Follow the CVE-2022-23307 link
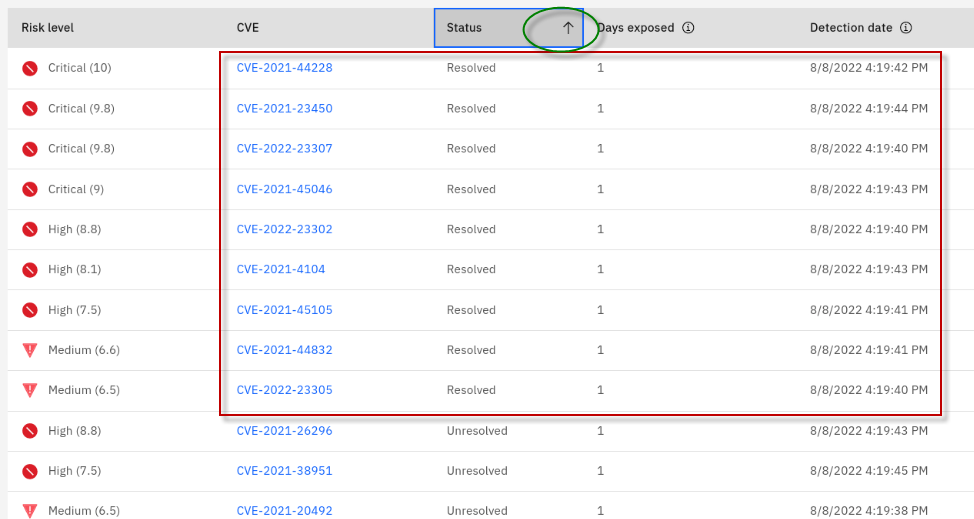The image size is (974, 519). tap(284, 149)
